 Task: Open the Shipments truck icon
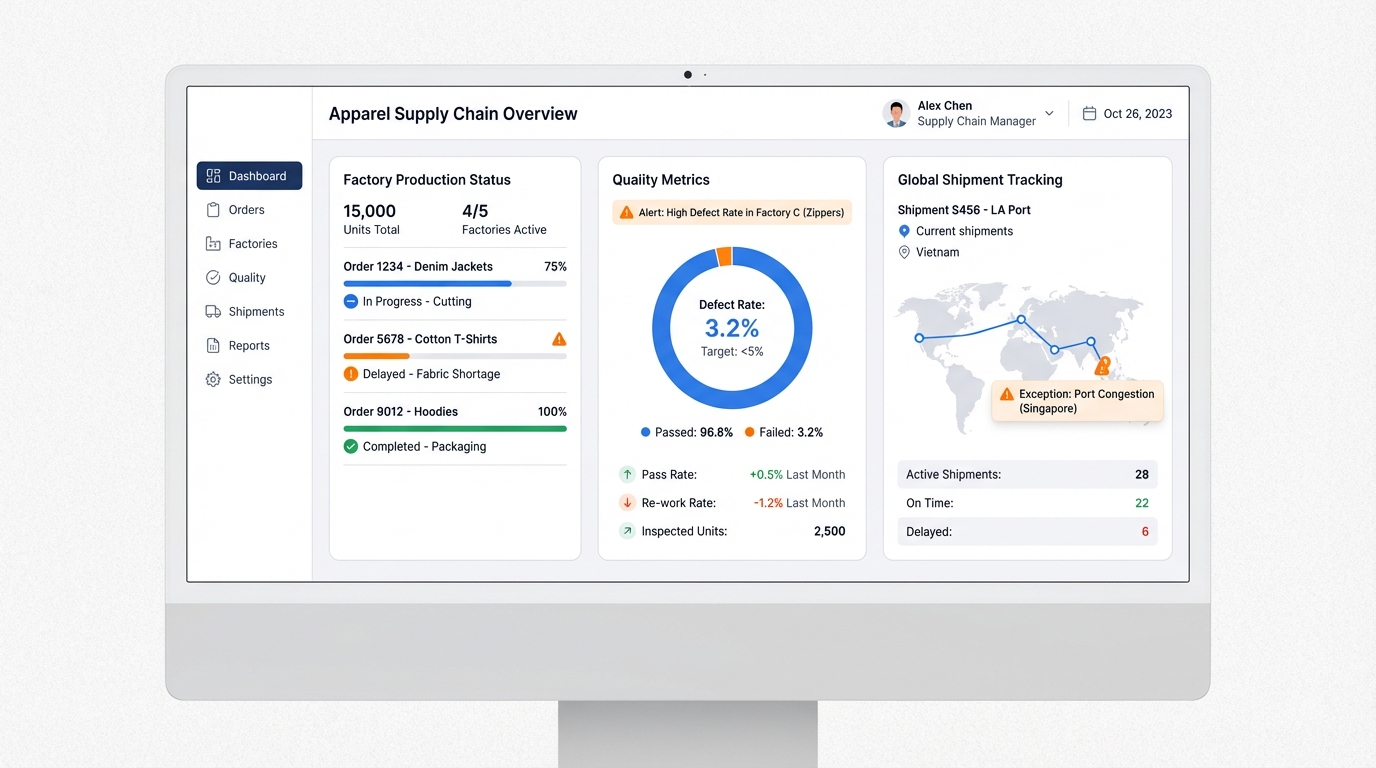[x=212, y=311]
